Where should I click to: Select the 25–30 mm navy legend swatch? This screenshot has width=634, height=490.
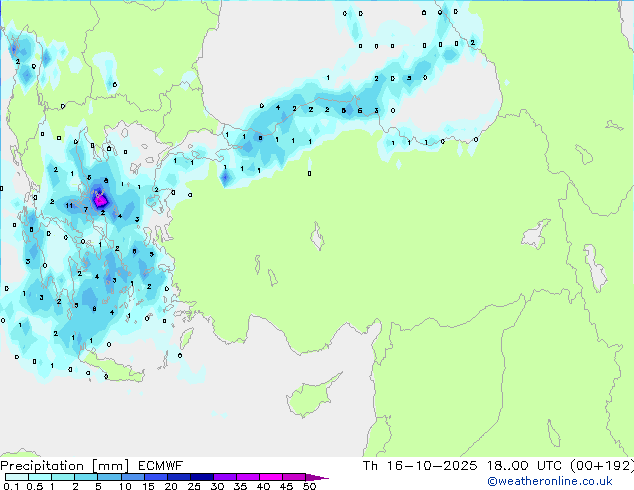pyautogui.click(x=201, y=477)
